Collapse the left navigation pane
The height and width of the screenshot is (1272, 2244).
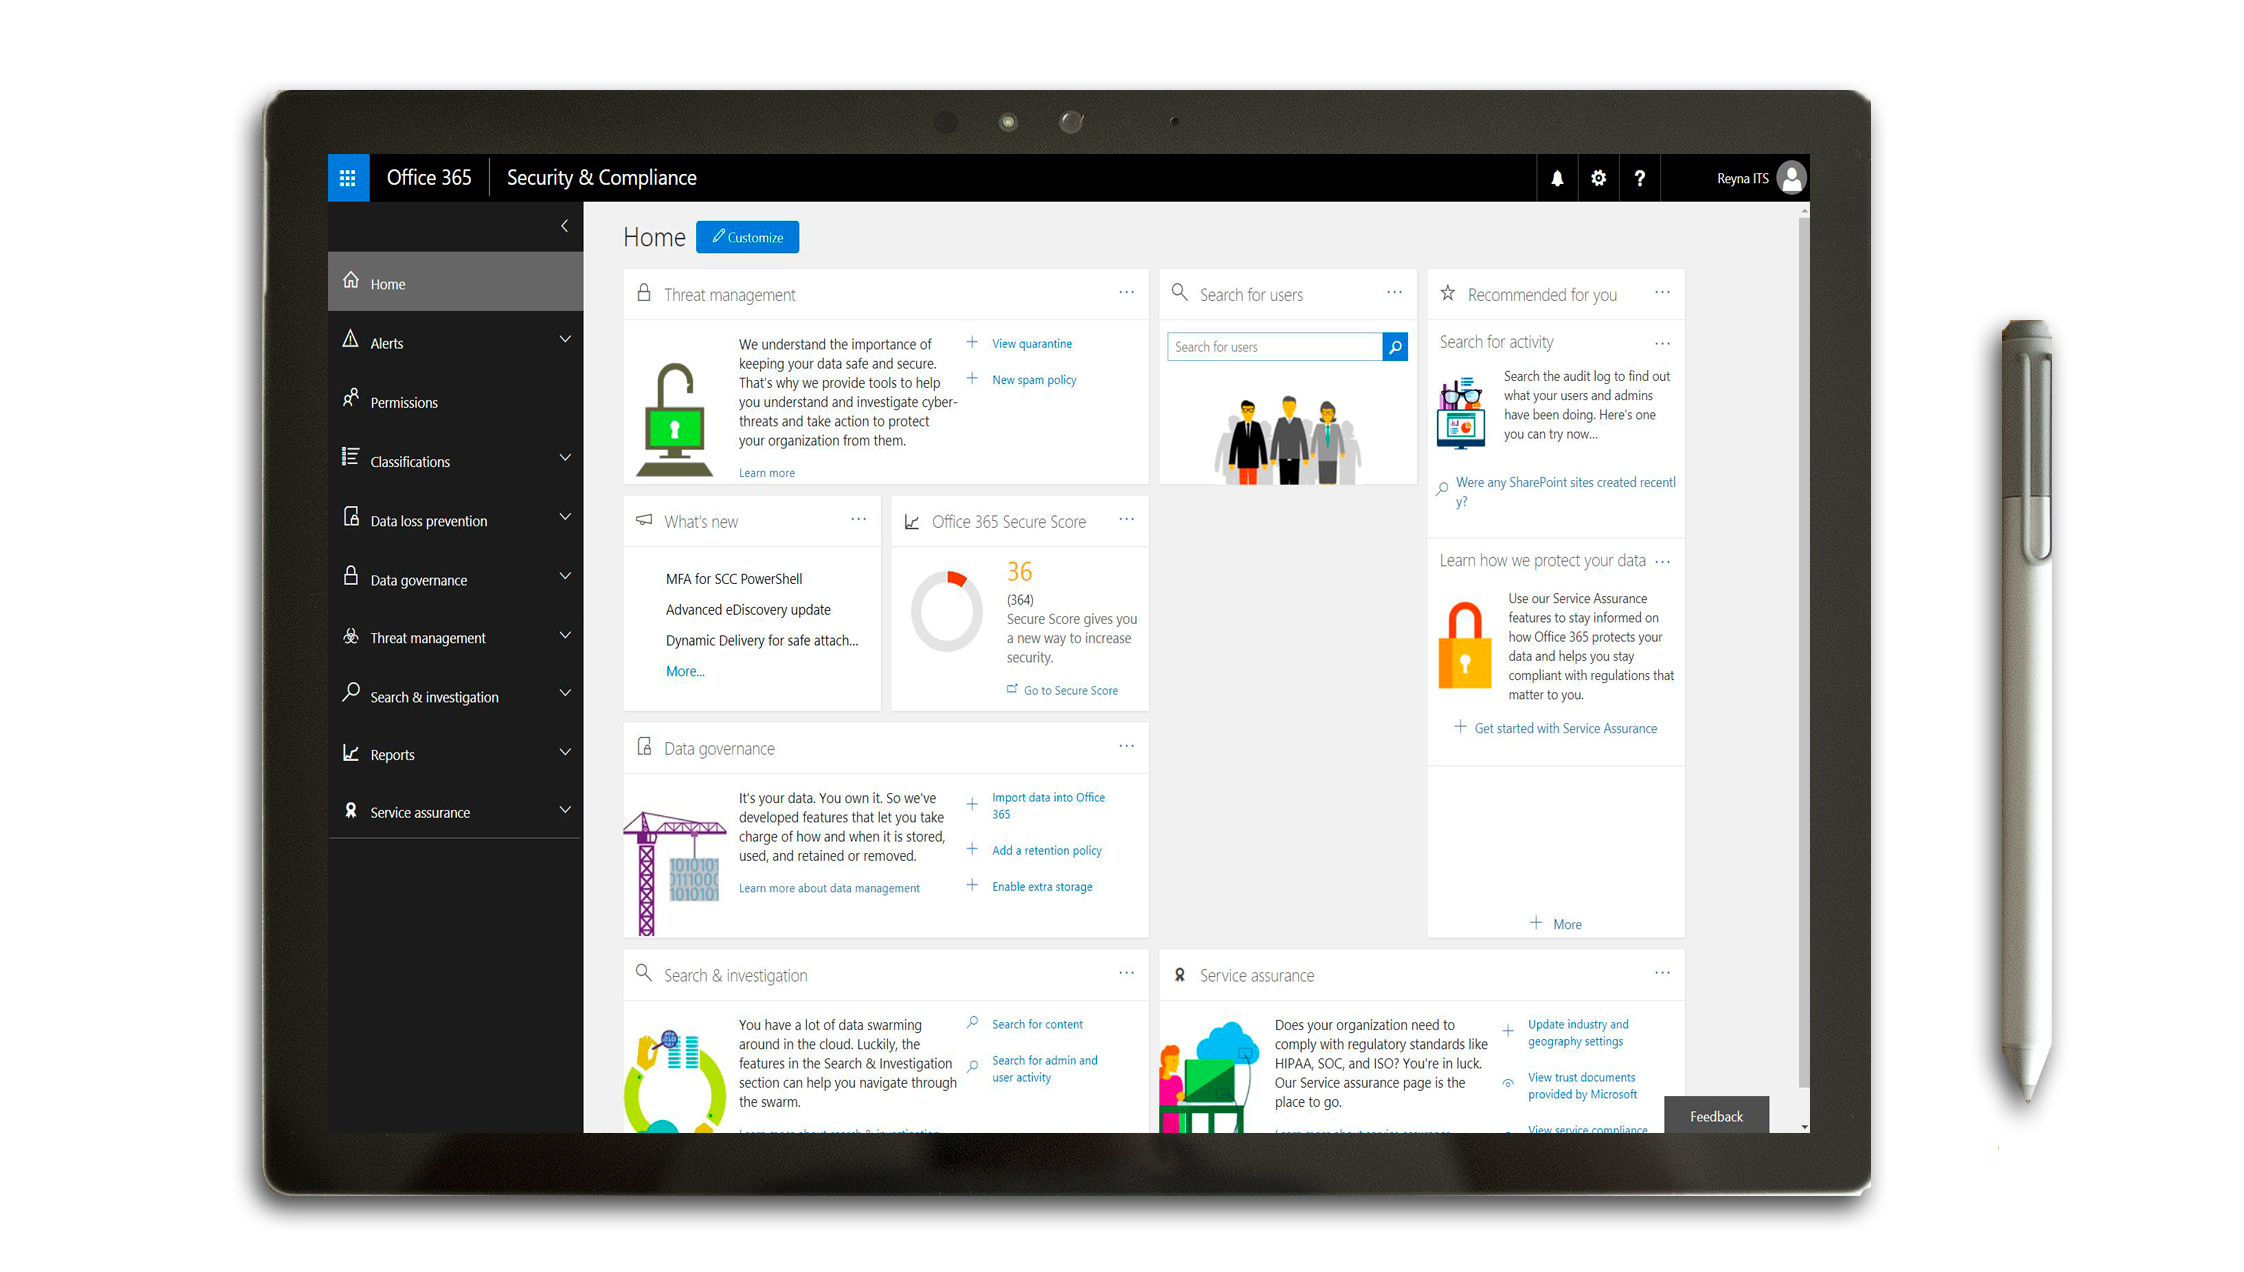pyautogui.click(x=564, y=226)
